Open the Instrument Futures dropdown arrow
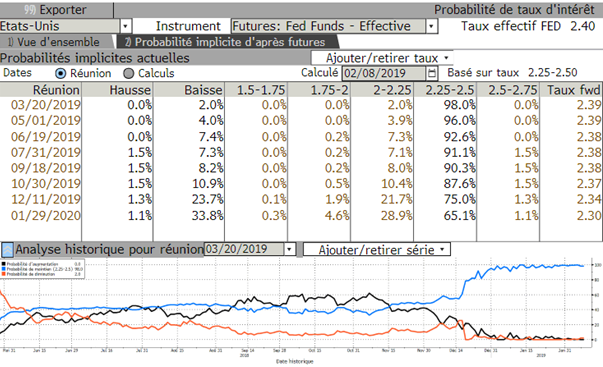 tap(431, 26)
